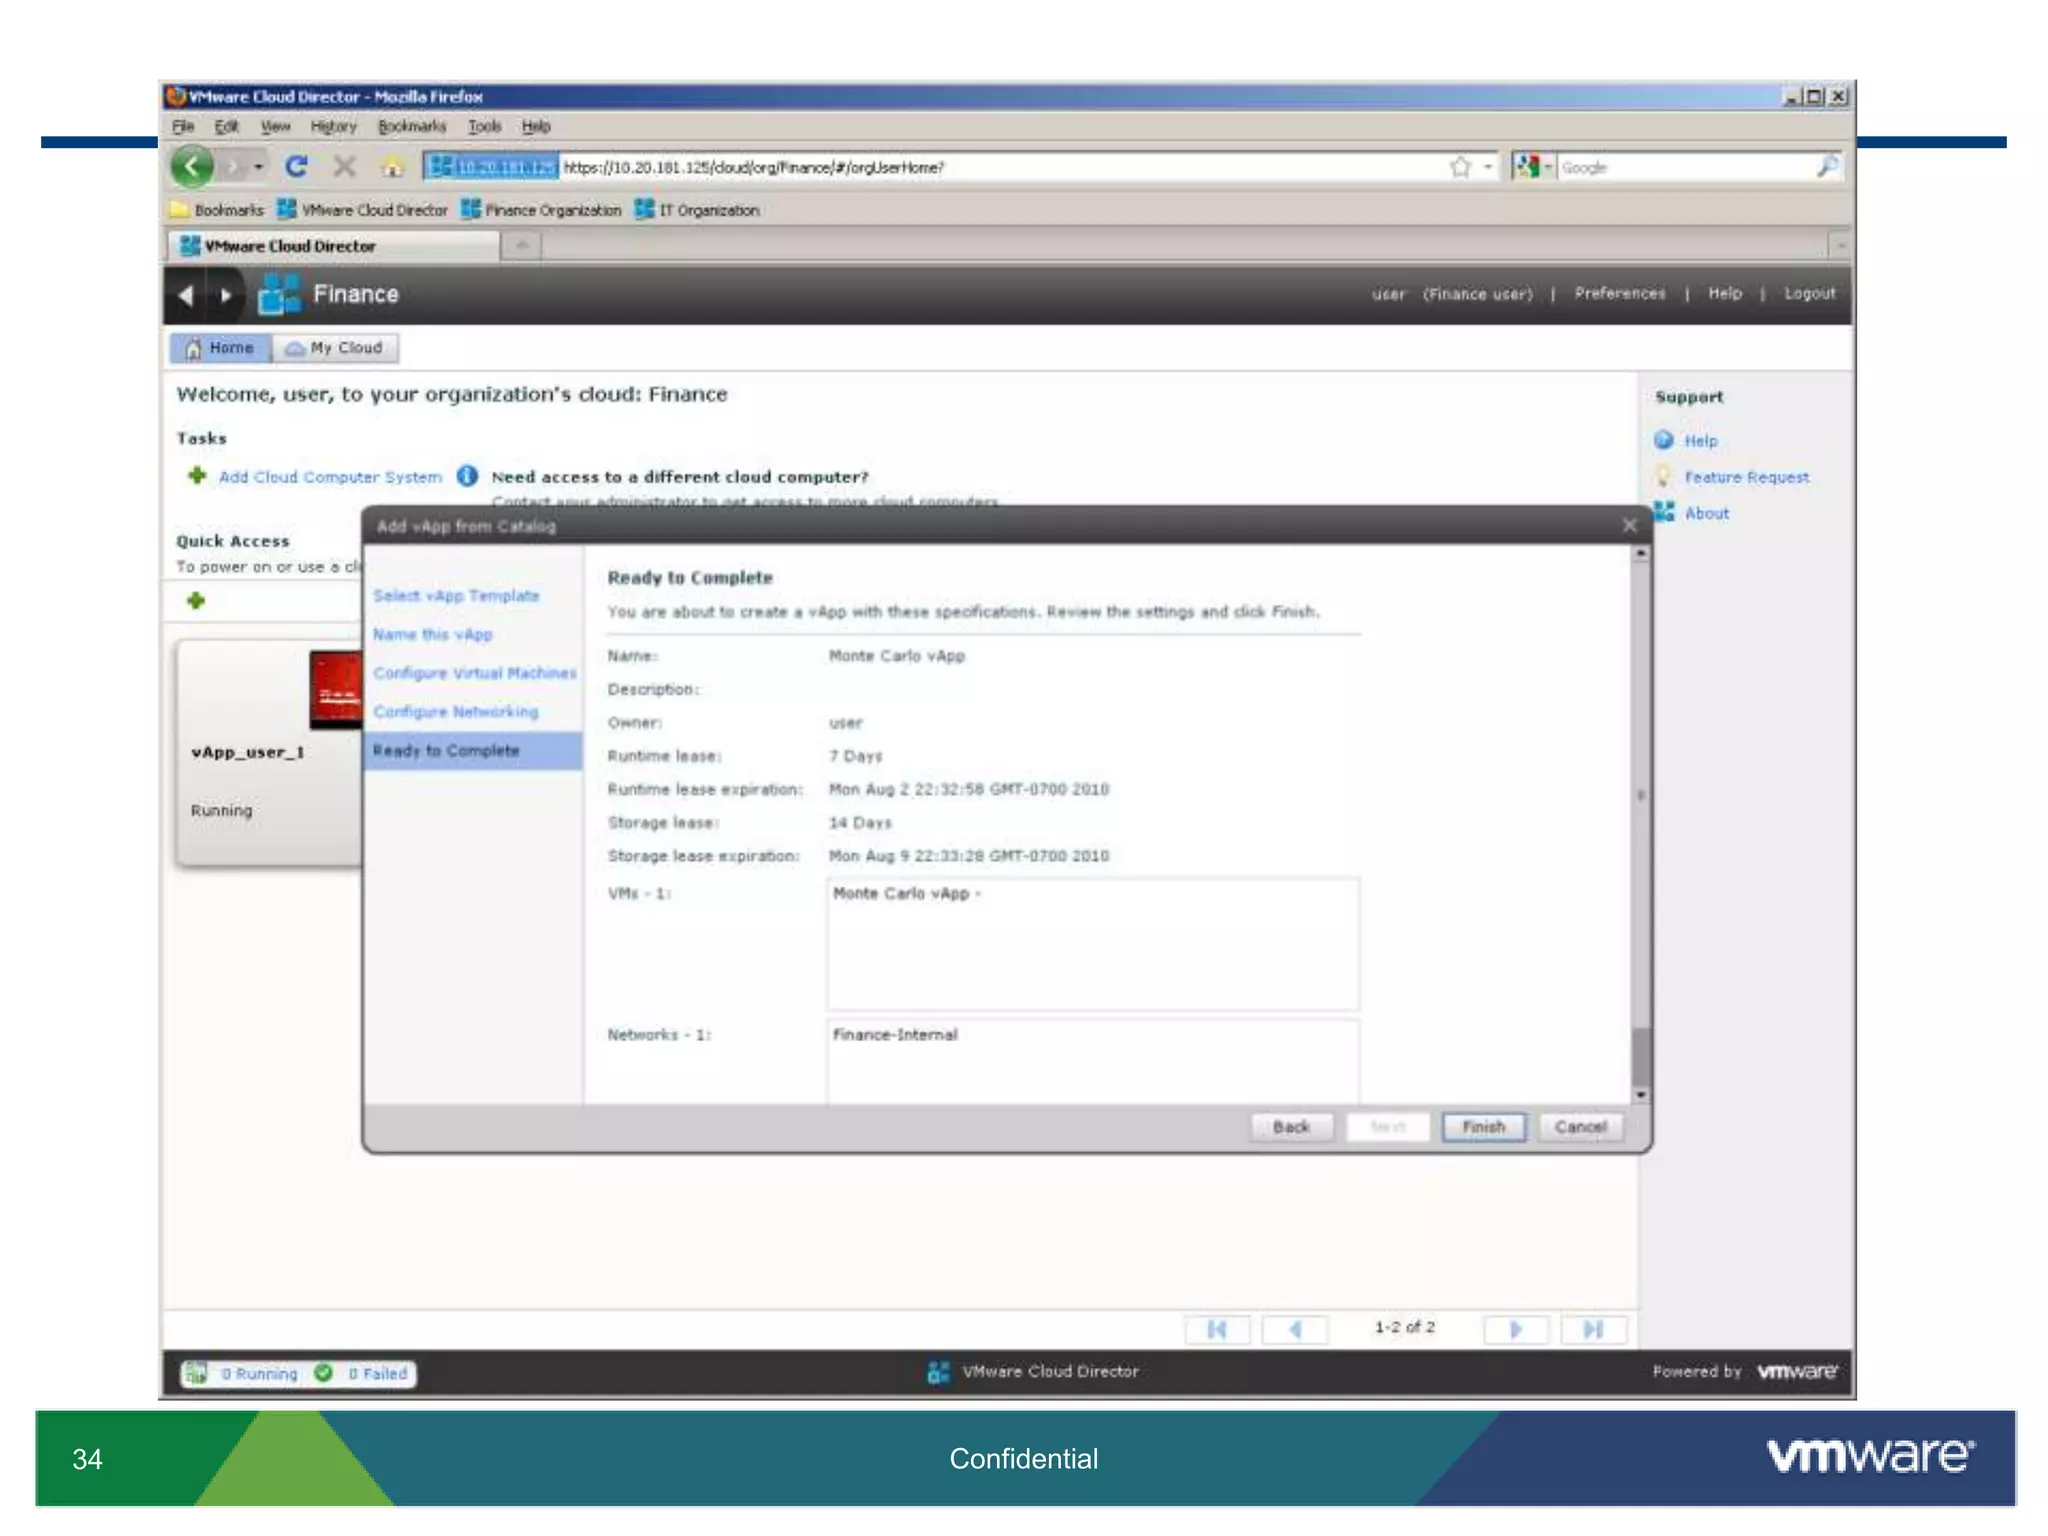Viewport: 2048px width, 1536px height.
Task: Open the new tab button
Action: (x=522, y=245)
